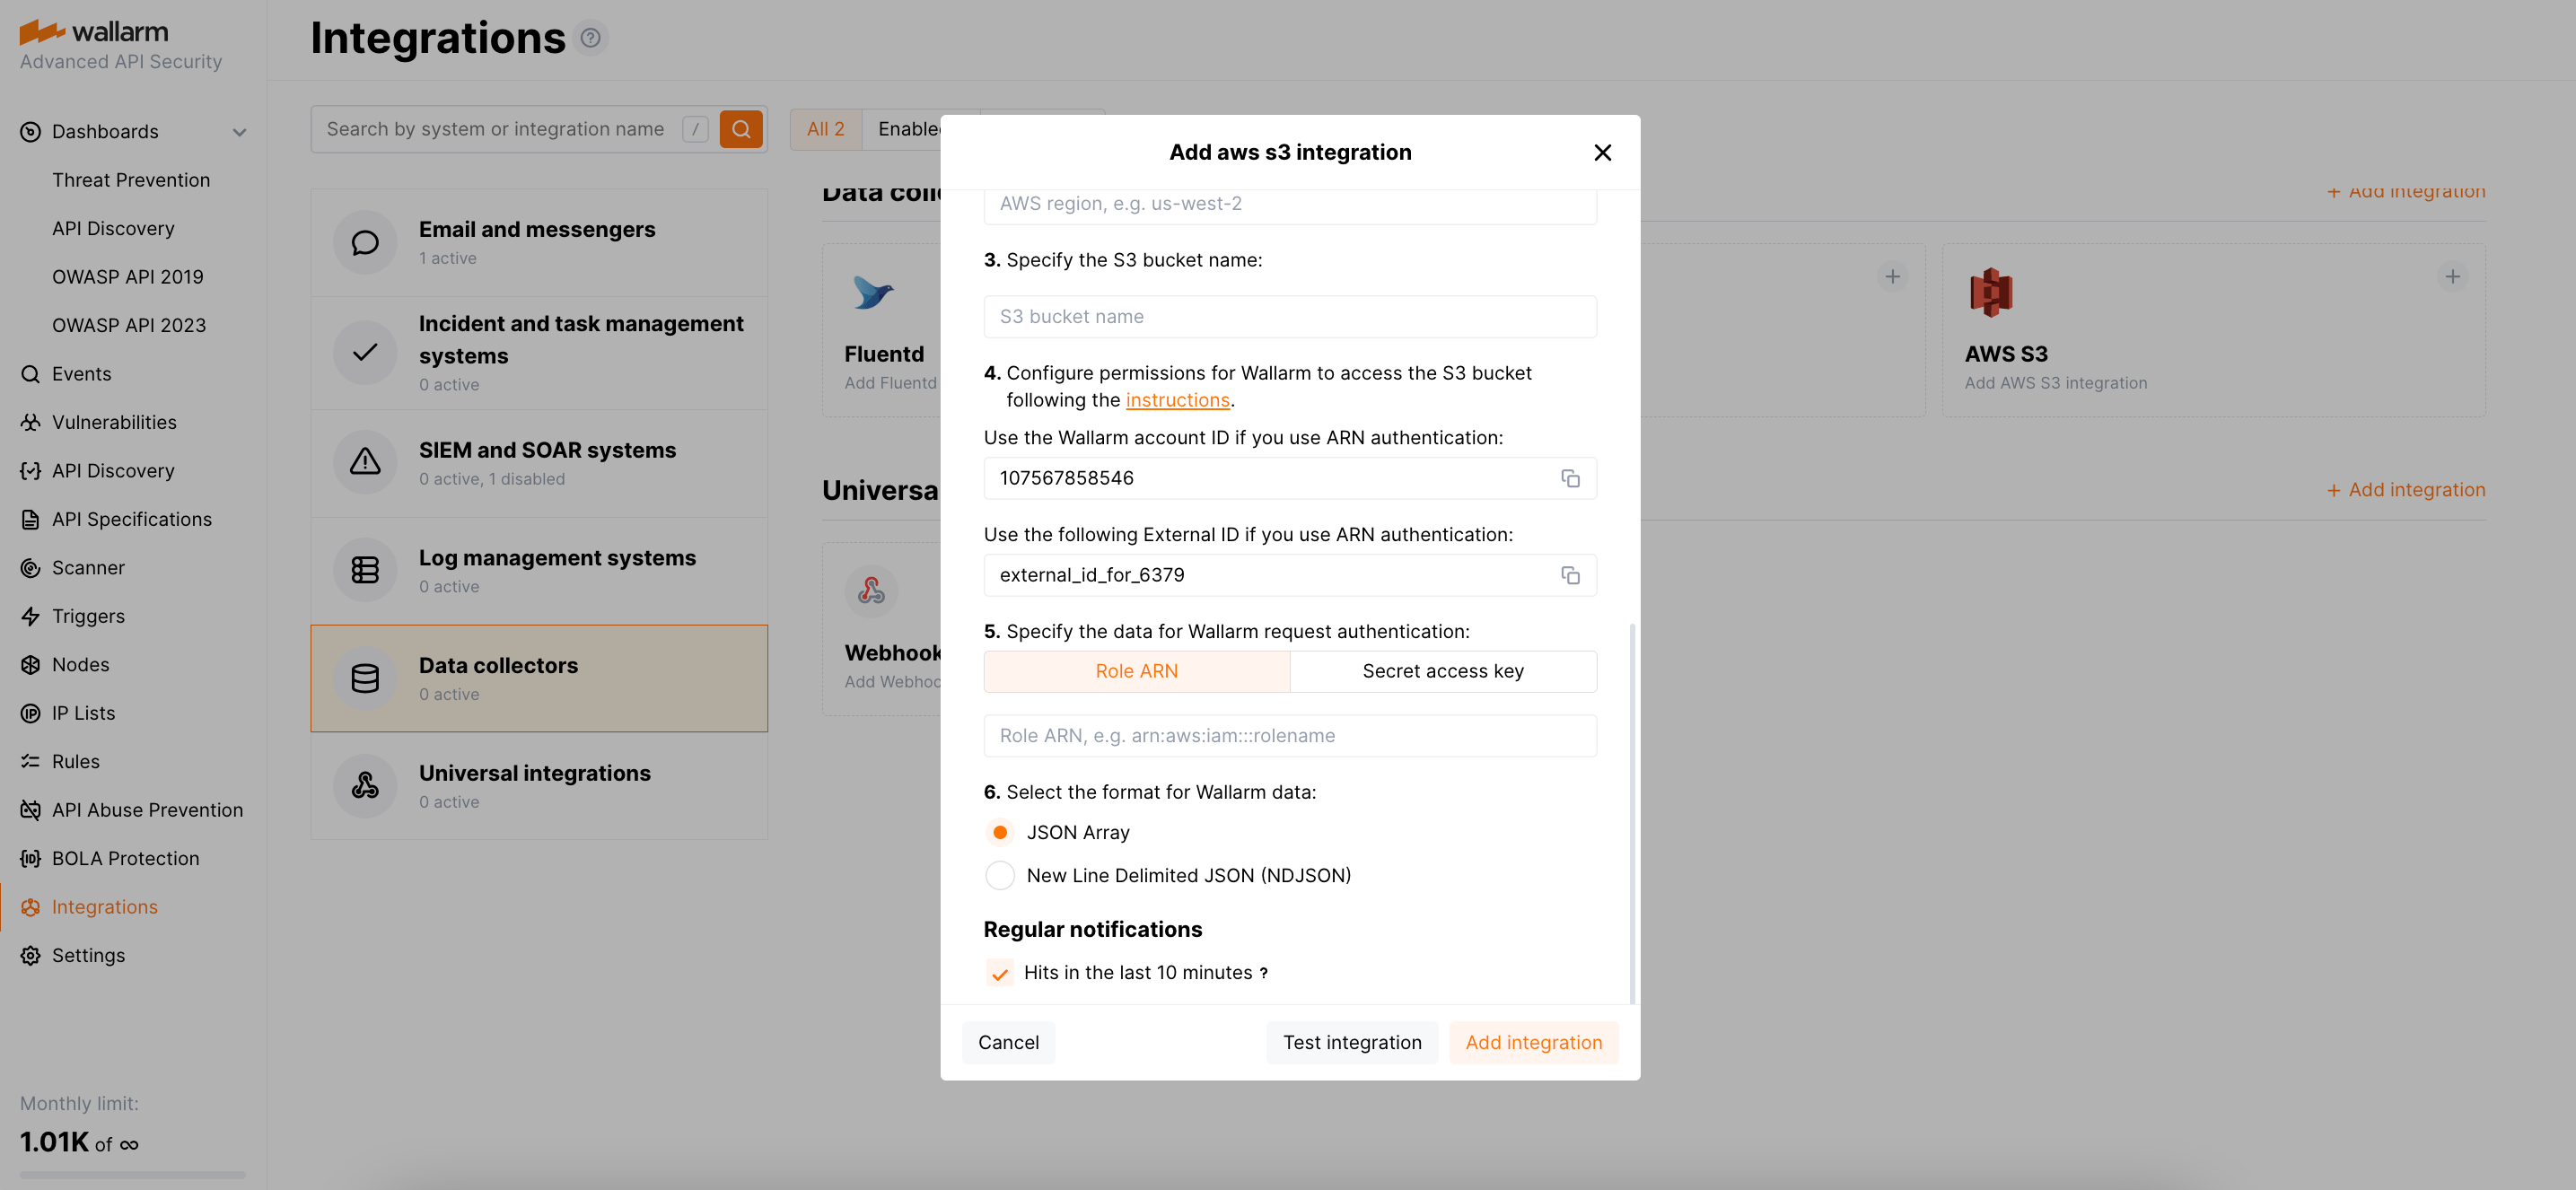This screenshot has height=1190, width=2576.
Task: Enable New Line Delimited JSON (NDJSON) format
Action: click(999, 875)
